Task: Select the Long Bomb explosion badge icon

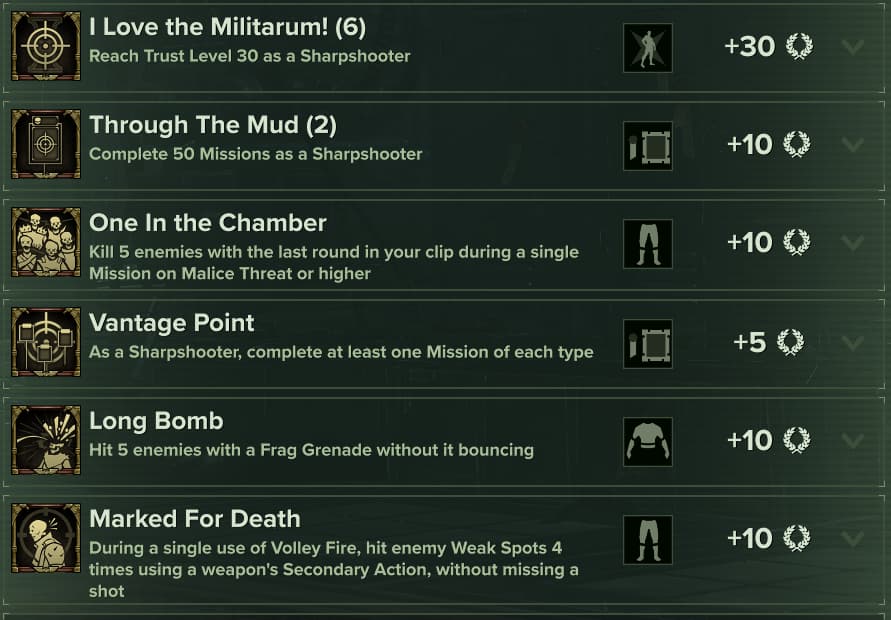Action: coord(46,440)
